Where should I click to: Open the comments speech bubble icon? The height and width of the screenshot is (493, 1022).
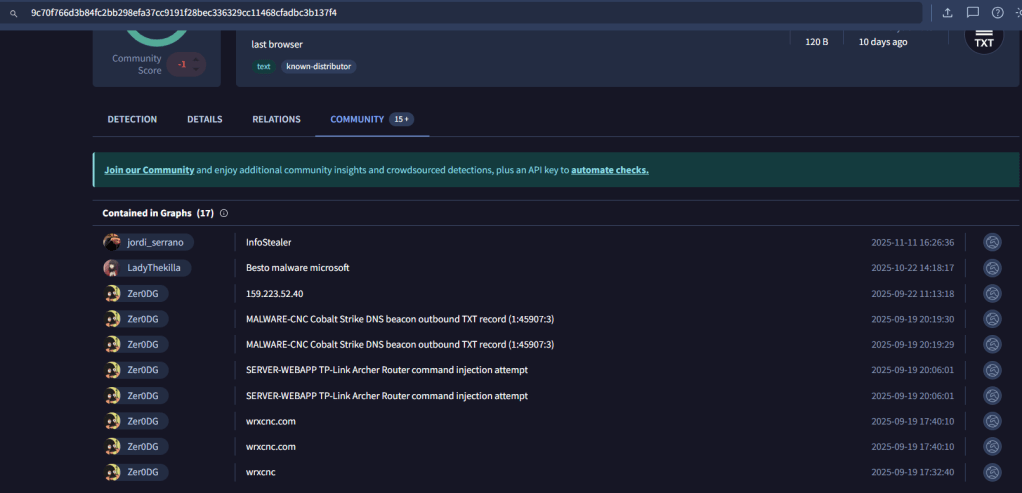click(972, 13)
